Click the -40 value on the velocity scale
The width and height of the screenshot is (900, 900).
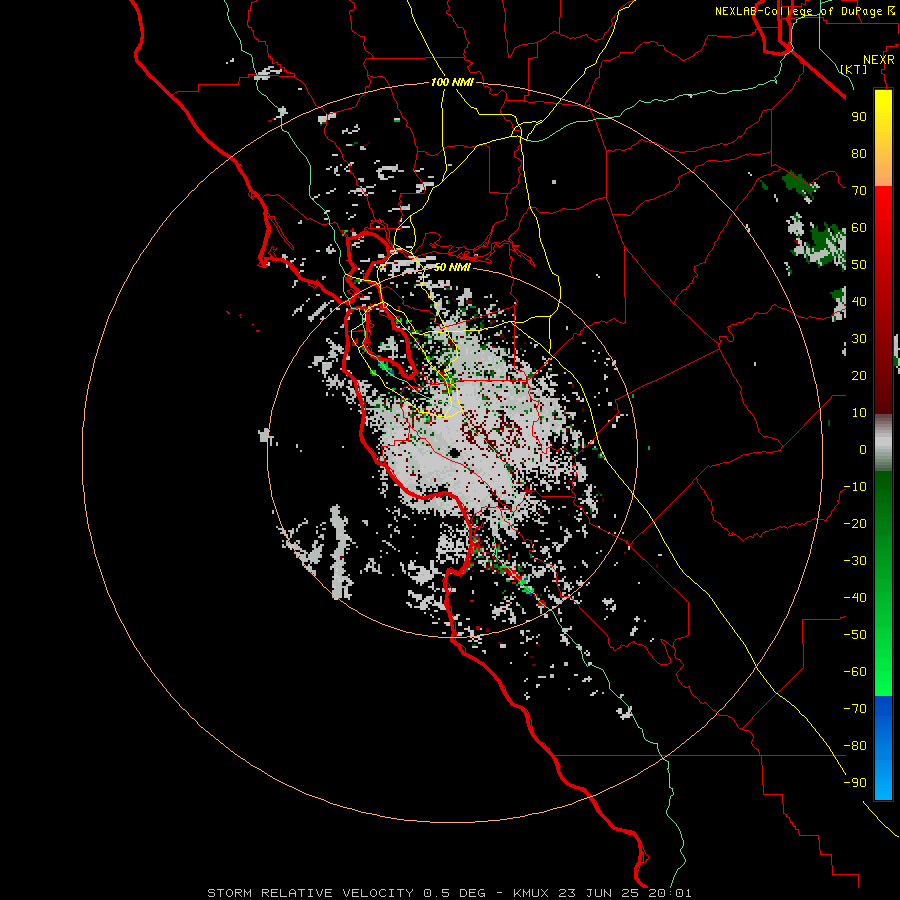(x=855, y=598)
